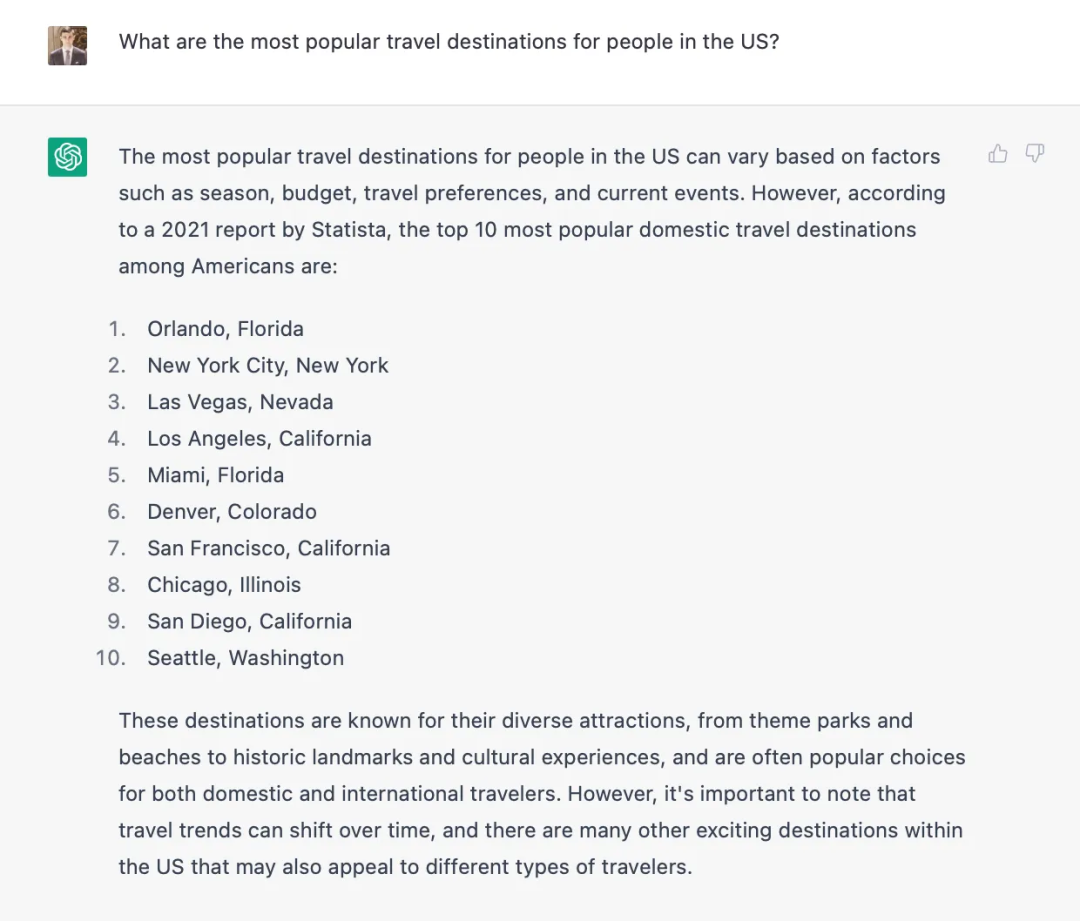This screenshot has width=1080, height=921.
Task: Select the Seattle, Washington list item
Action: pyautogui.click(x=245, y=658)
